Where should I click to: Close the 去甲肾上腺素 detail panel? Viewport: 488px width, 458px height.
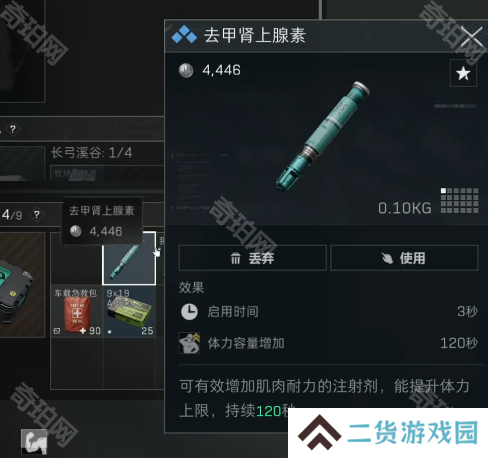pyautogui.click(x=472, y=37)
